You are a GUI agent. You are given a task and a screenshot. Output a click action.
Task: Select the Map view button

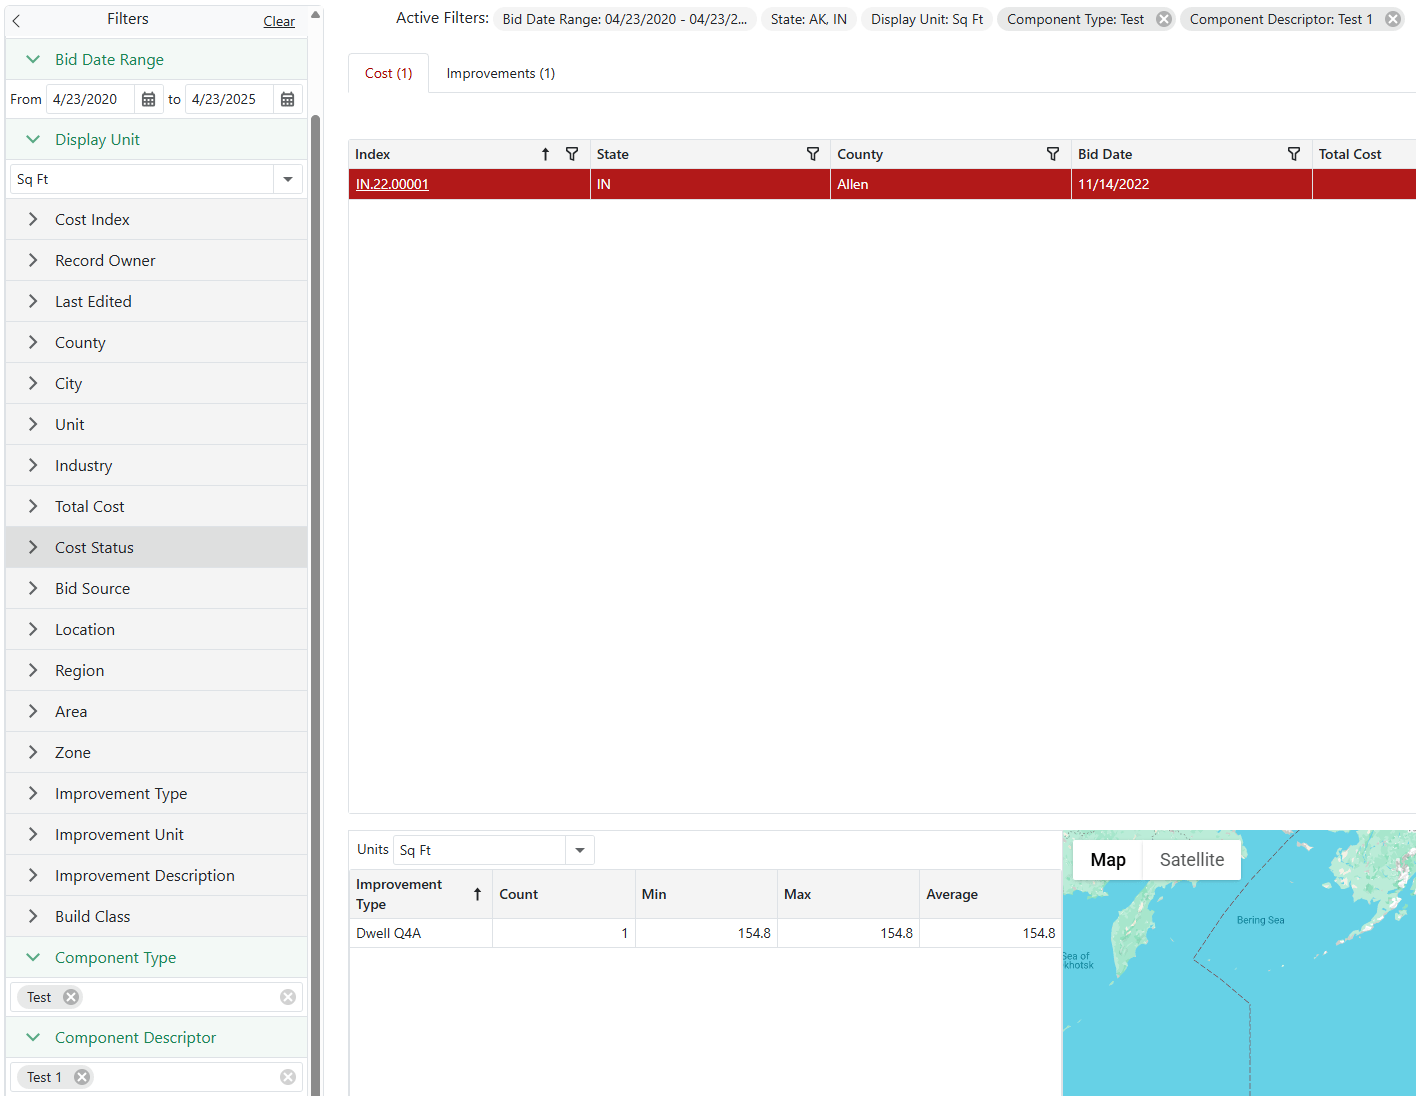1108,860
